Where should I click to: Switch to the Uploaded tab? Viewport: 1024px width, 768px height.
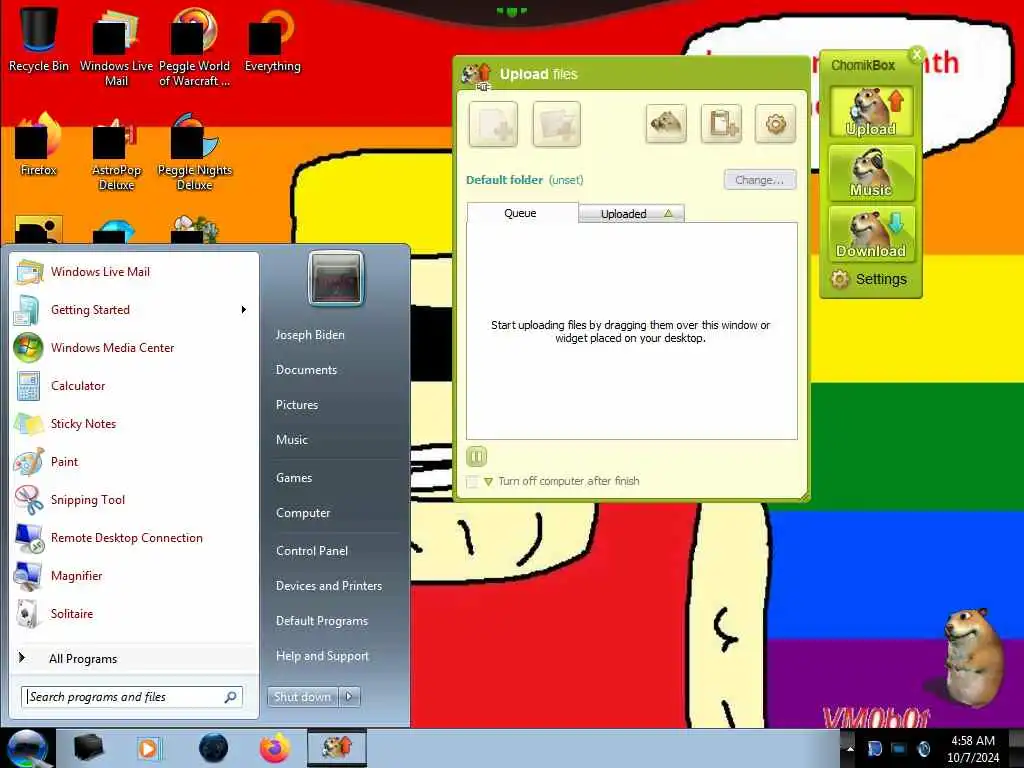632,214
